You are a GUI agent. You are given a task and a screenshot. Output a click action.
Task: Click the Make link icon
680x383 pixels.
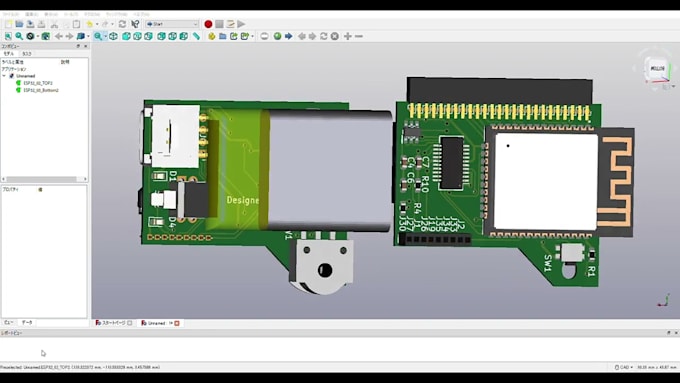click(x=234, y=36)
